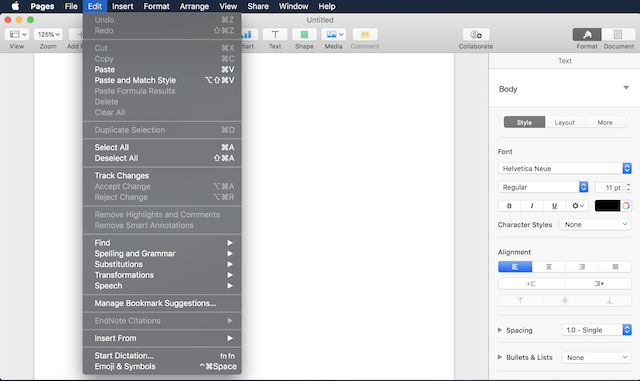Screen dimensions: 640x381
Task: Open the 1.0 - Single spacing dropdown
Action: (597, 330)
